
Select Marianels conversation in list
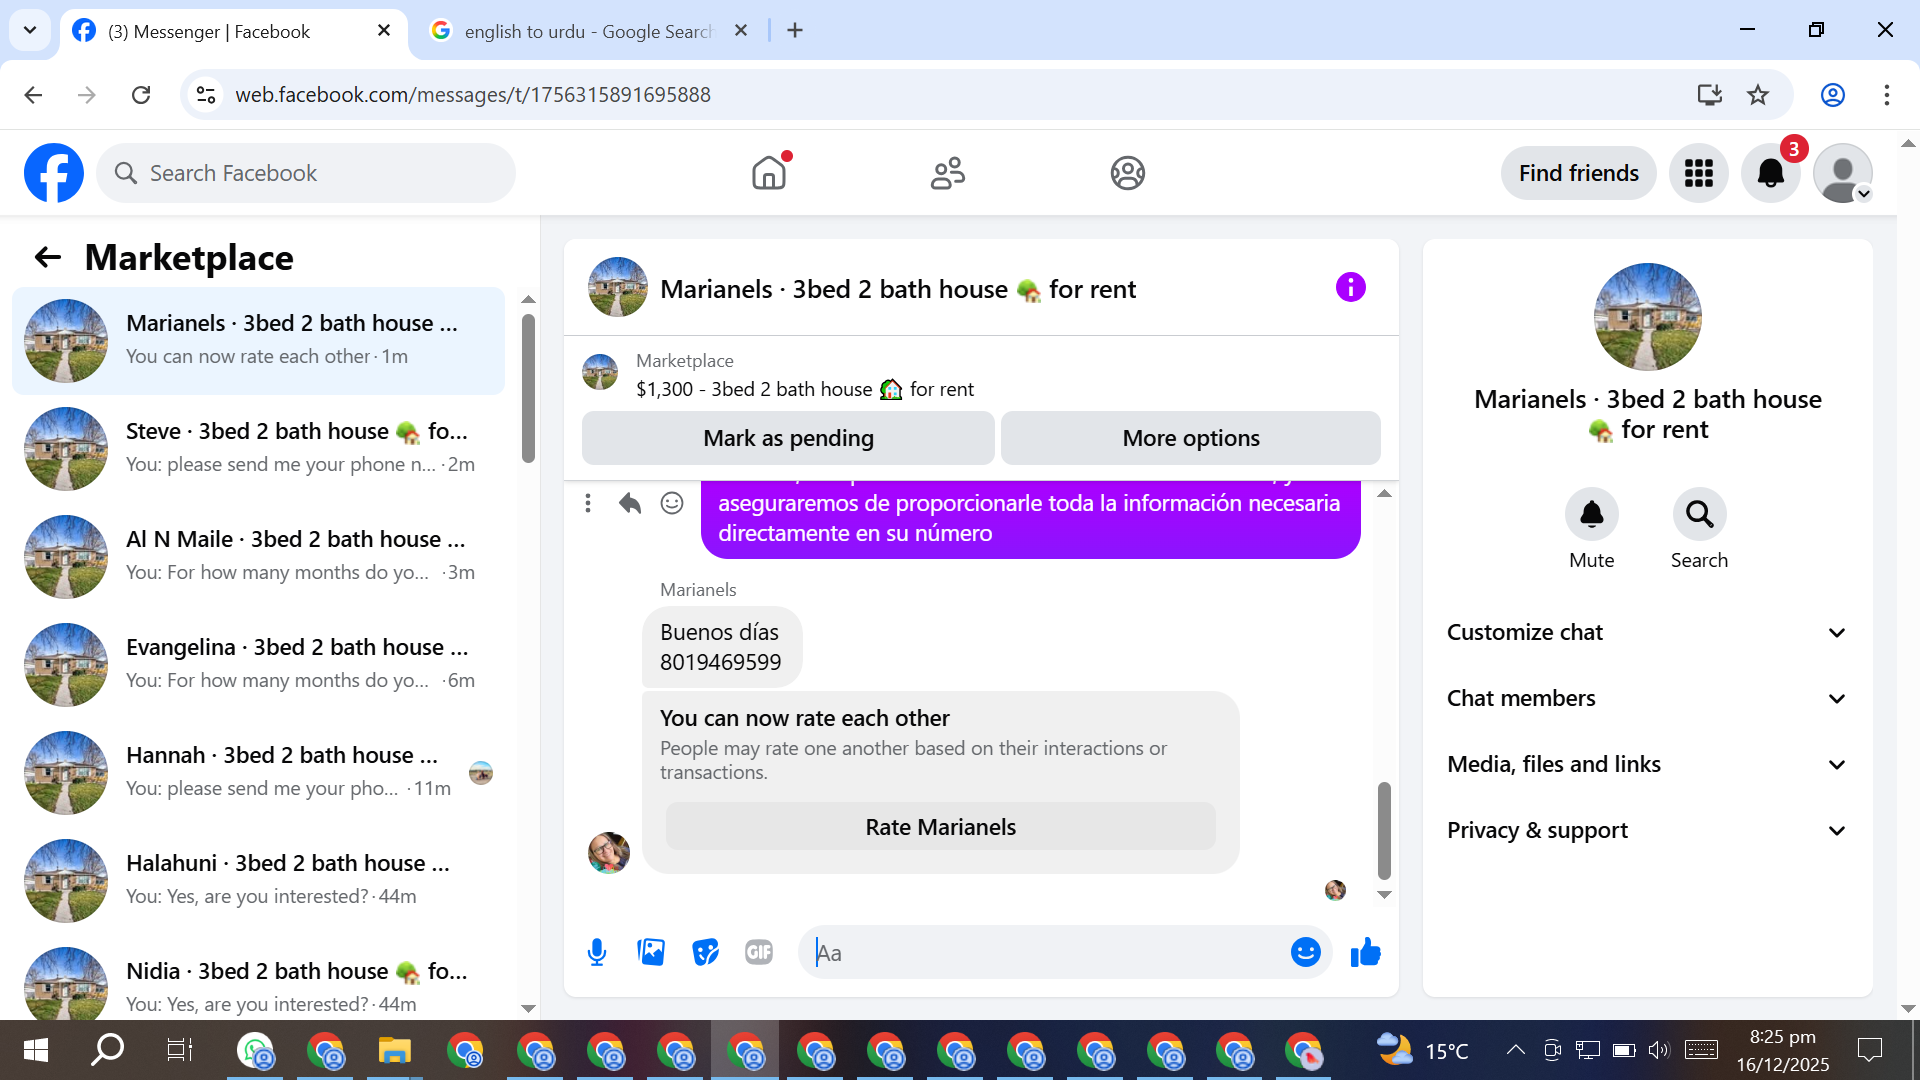click(x=258, y=341)
